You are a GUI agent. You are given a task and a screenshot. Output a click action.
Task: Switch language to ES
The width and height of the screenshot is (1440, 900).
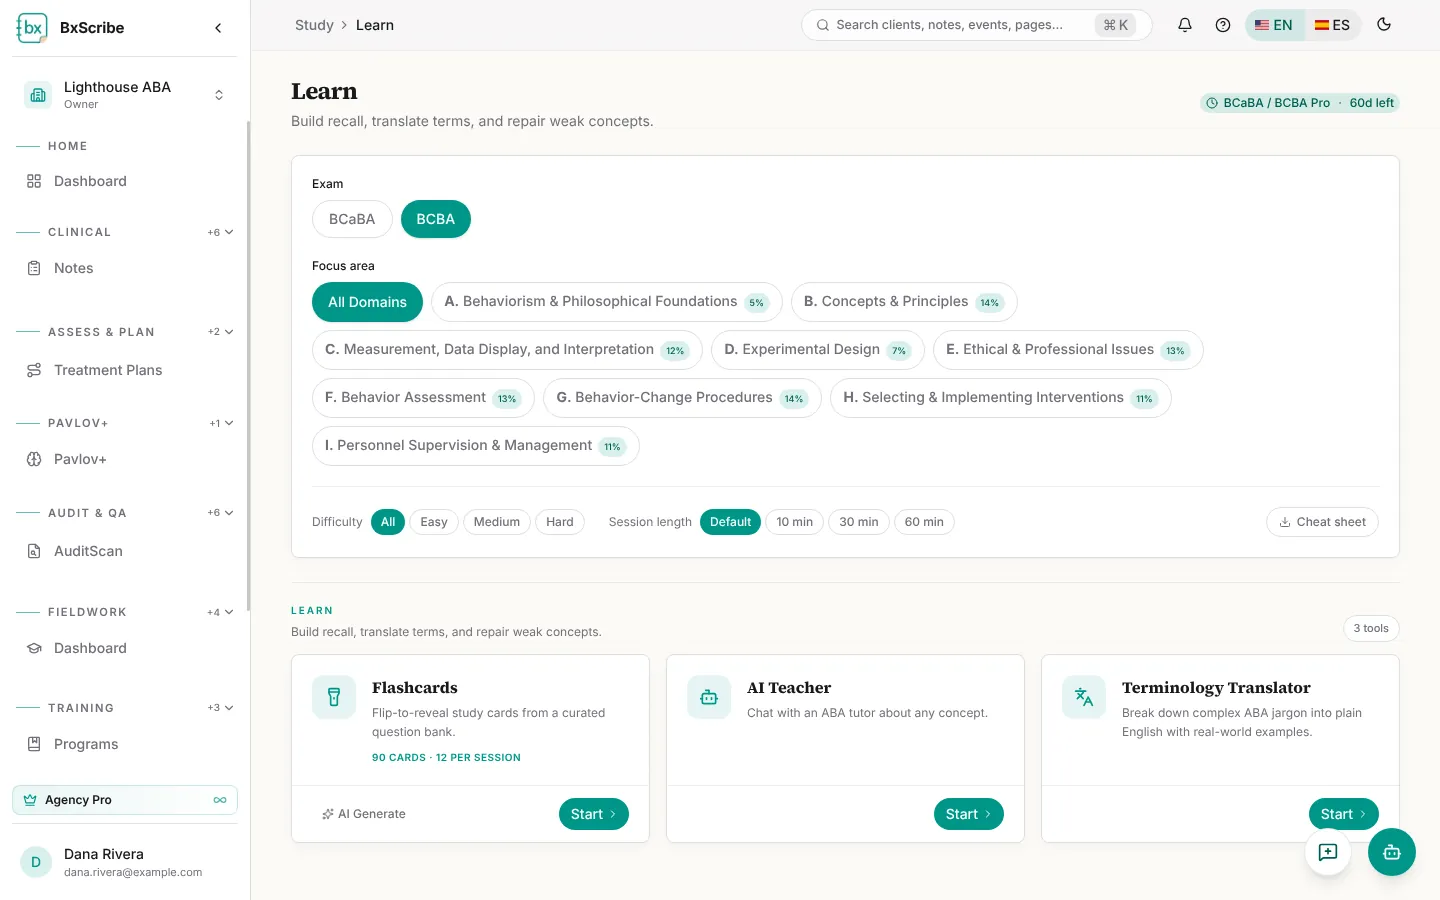click(x=1332, y=25)
